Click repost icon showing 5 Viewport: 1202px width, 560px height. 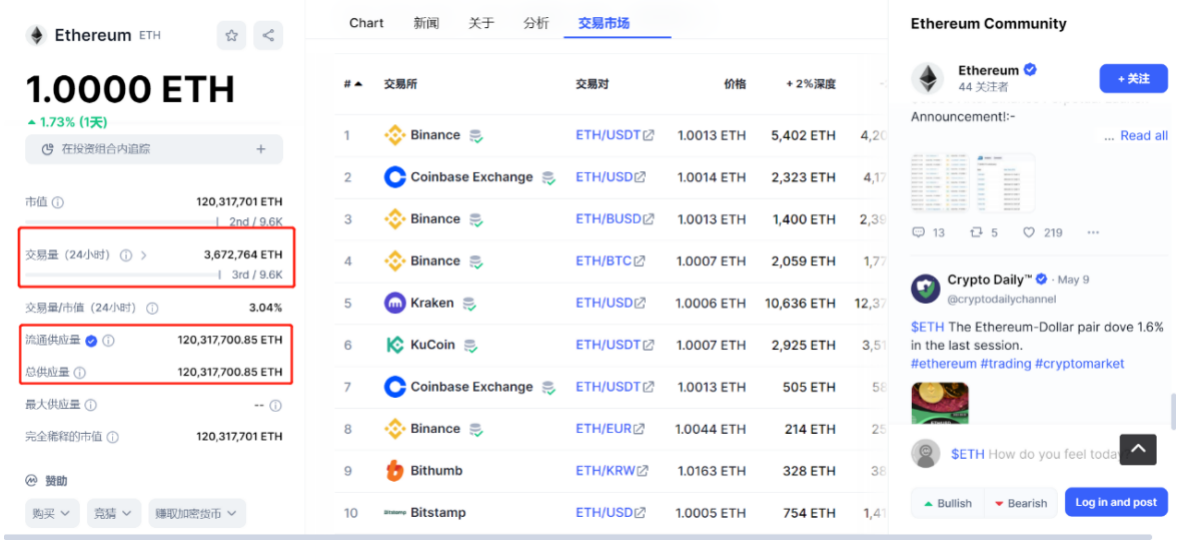pyautogui.click(x=977, y=232)
